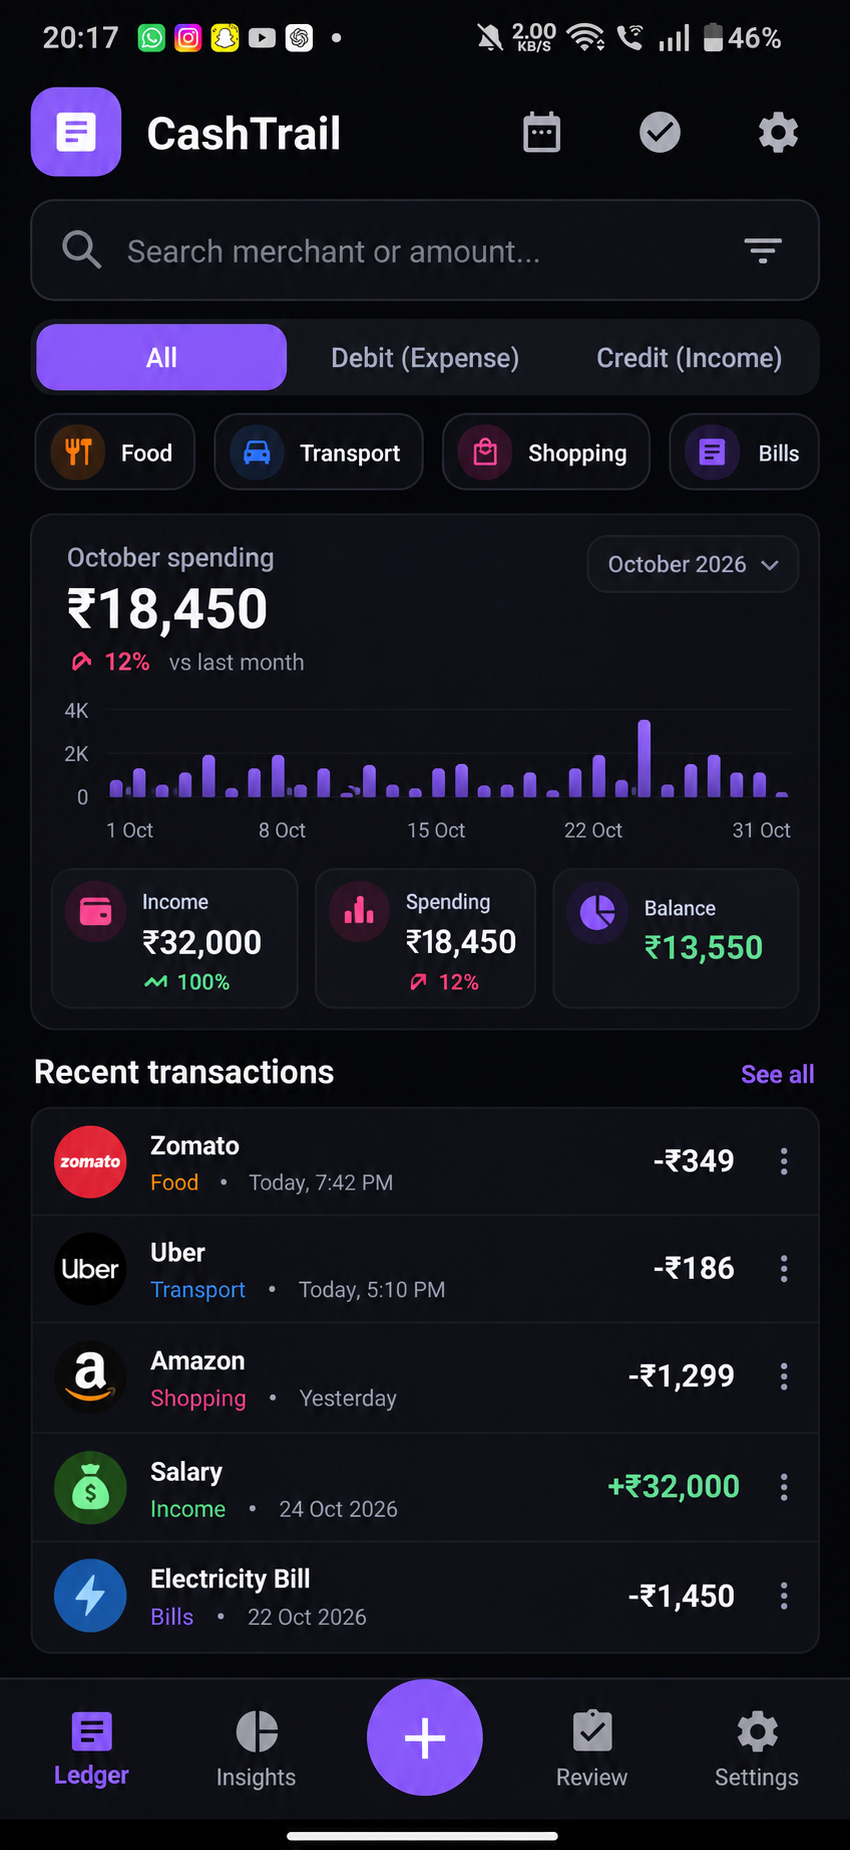Screen dimensions: 850x1850
Task: Open the Review clipboard tab
Action: (x=592, y=1749)
